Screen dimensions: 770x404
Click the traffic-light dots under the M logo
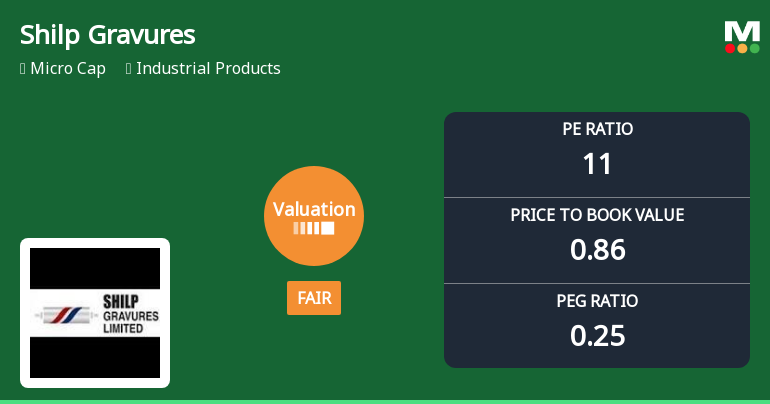tap(742, 48)
